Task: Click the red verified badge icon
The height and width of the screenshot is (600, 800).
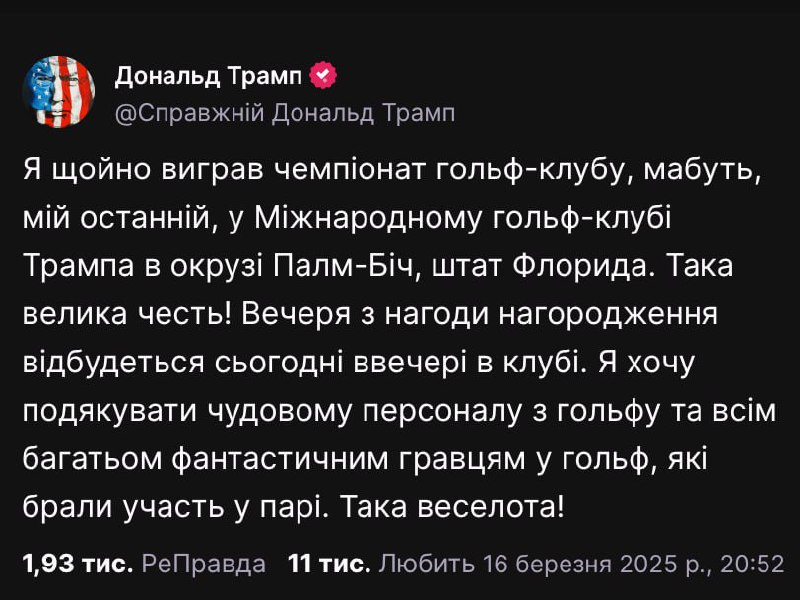Action: pos(324,75)
